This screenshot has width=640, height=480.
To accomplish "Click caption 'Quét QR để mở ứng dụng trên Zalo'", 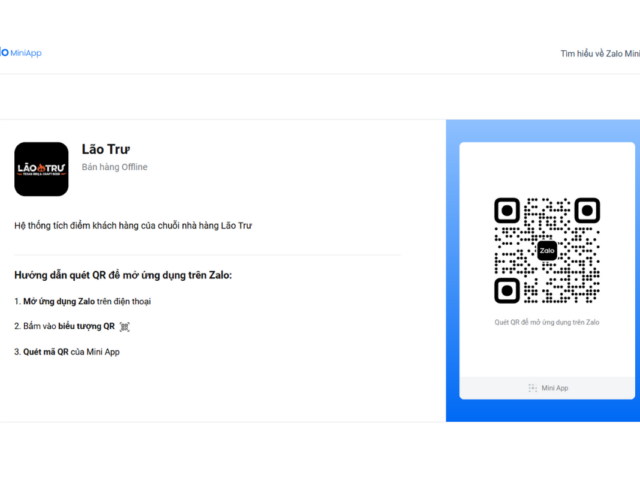I will (547, 322).
